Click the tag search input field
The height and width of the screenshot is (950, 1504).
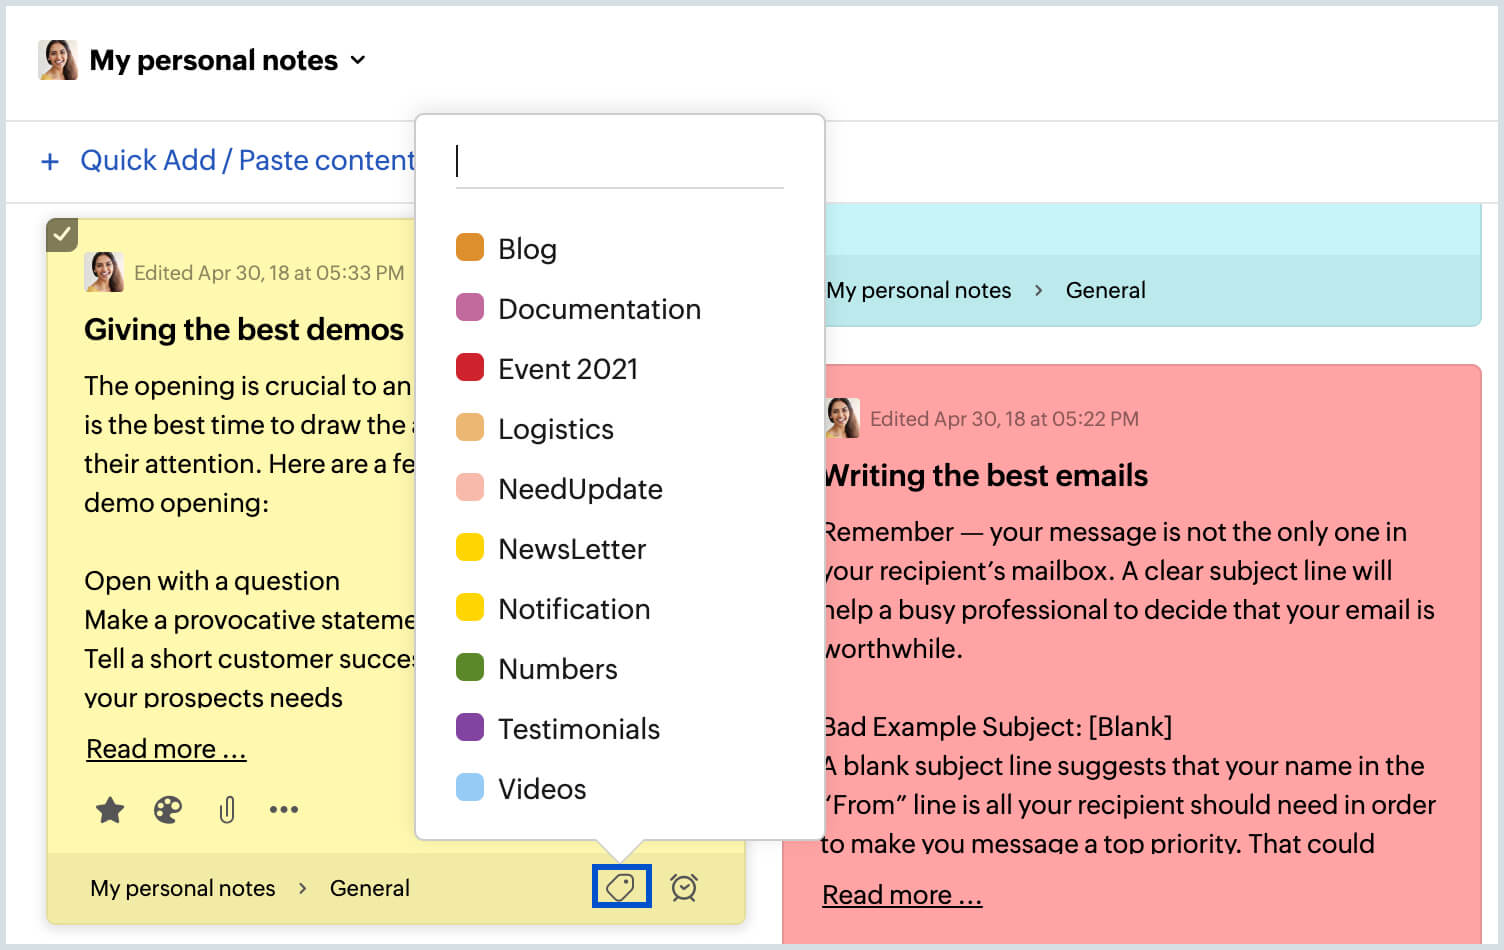(619, 162)
